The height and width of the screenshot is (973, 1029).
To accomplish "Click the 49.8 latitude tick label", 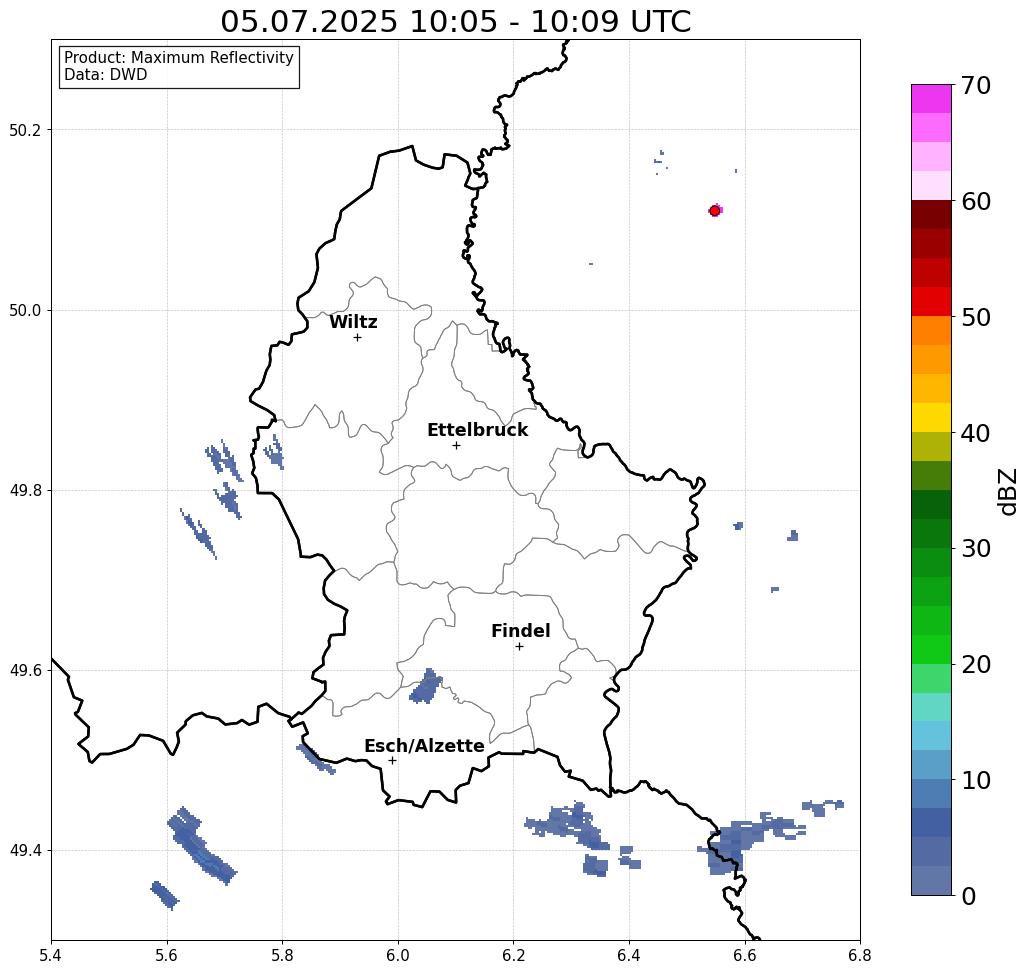I will (25, 491).
